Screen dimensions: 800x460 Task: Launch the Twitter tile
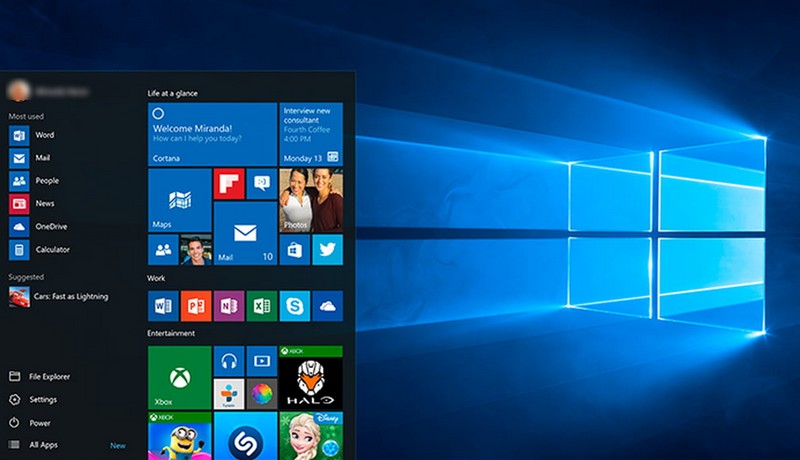point(328,250)
